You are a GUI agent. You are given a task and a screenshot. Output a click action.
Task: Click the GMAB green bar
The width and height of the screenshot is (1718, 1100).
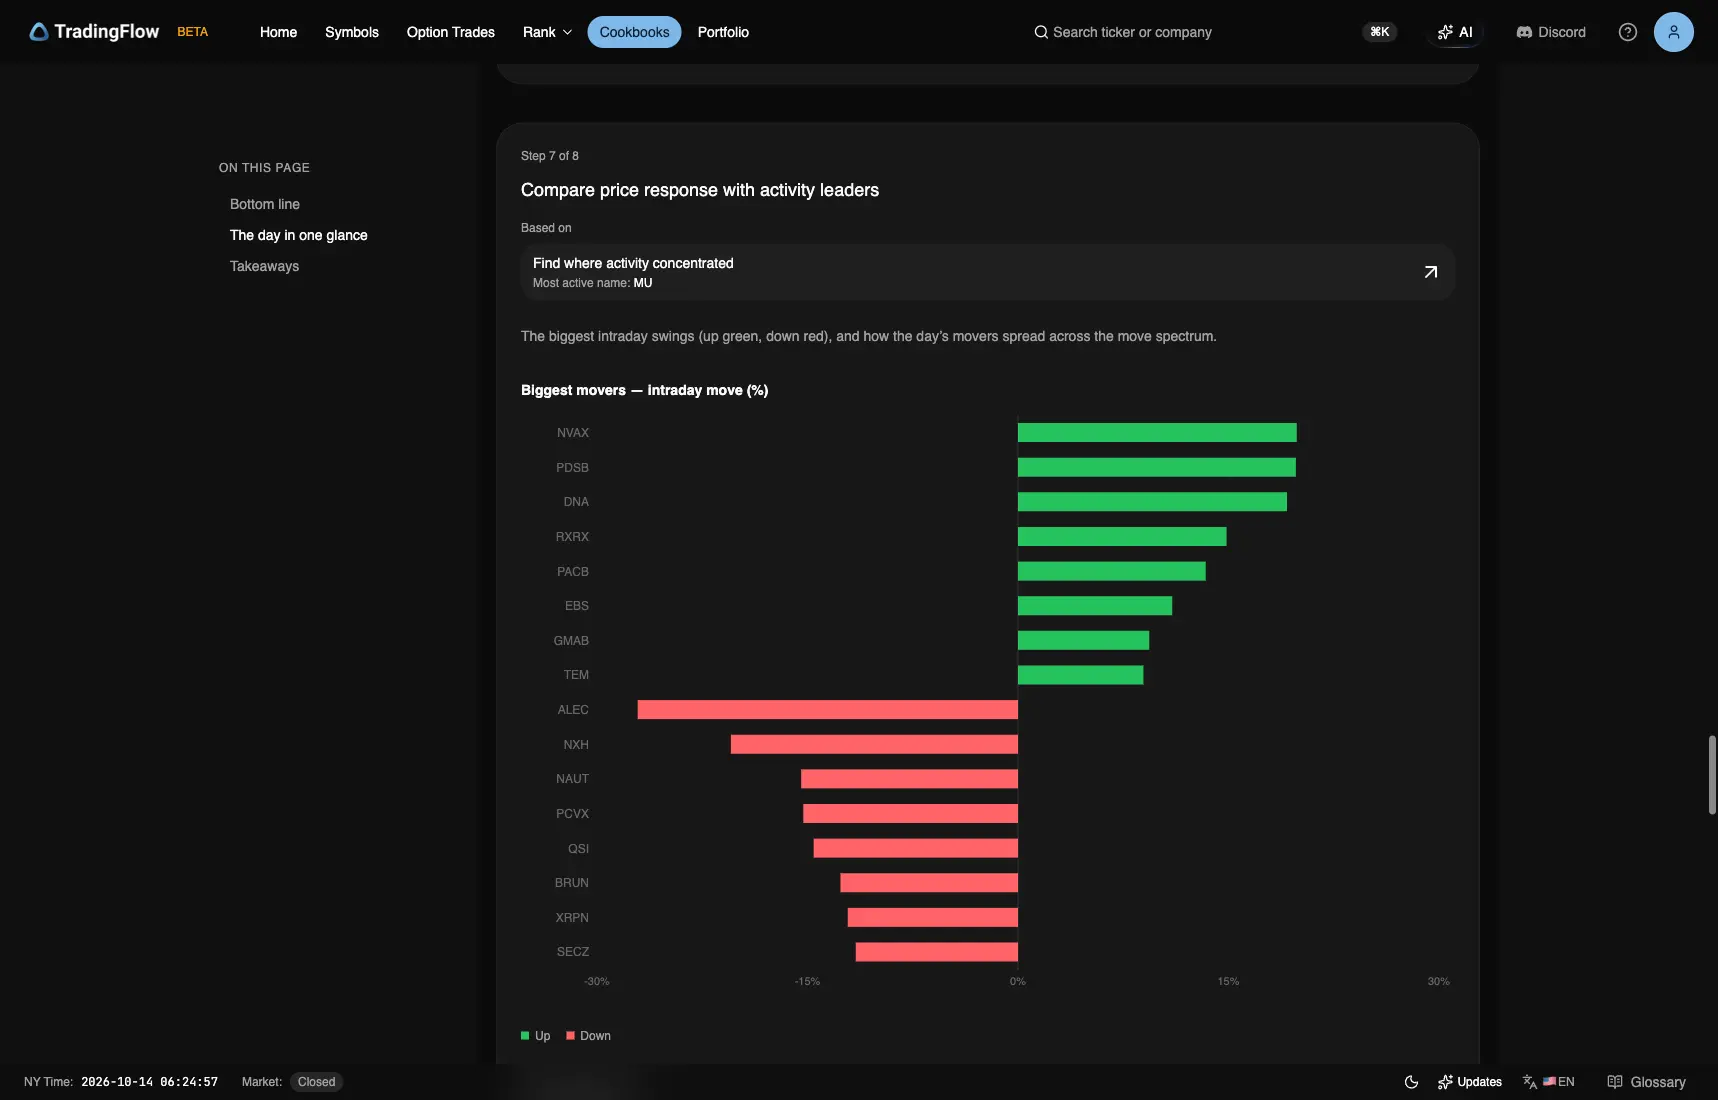(1083, 641)
